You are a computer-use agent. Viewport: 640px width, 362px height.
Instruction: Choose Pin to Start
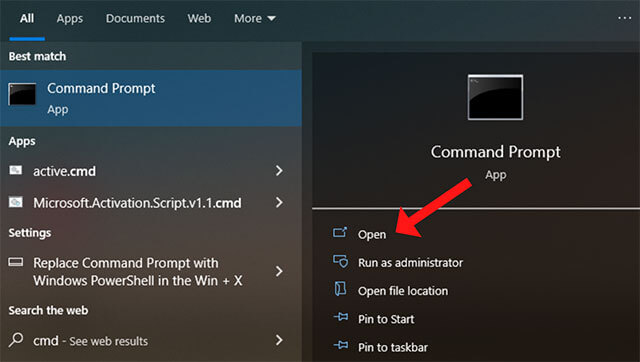click(386, 319)
